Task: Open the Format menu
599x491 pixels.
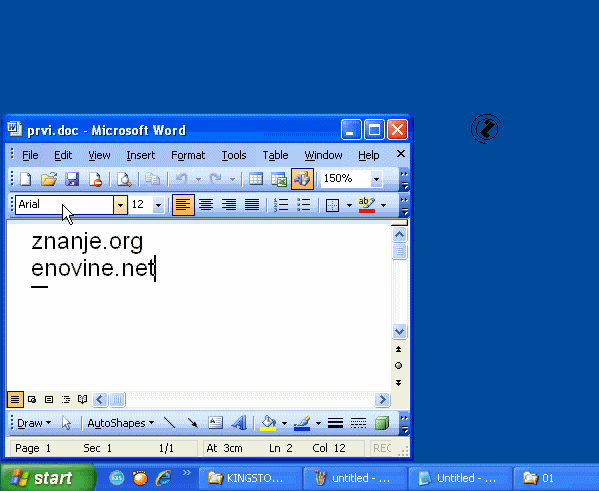Action: pos(188,155)
